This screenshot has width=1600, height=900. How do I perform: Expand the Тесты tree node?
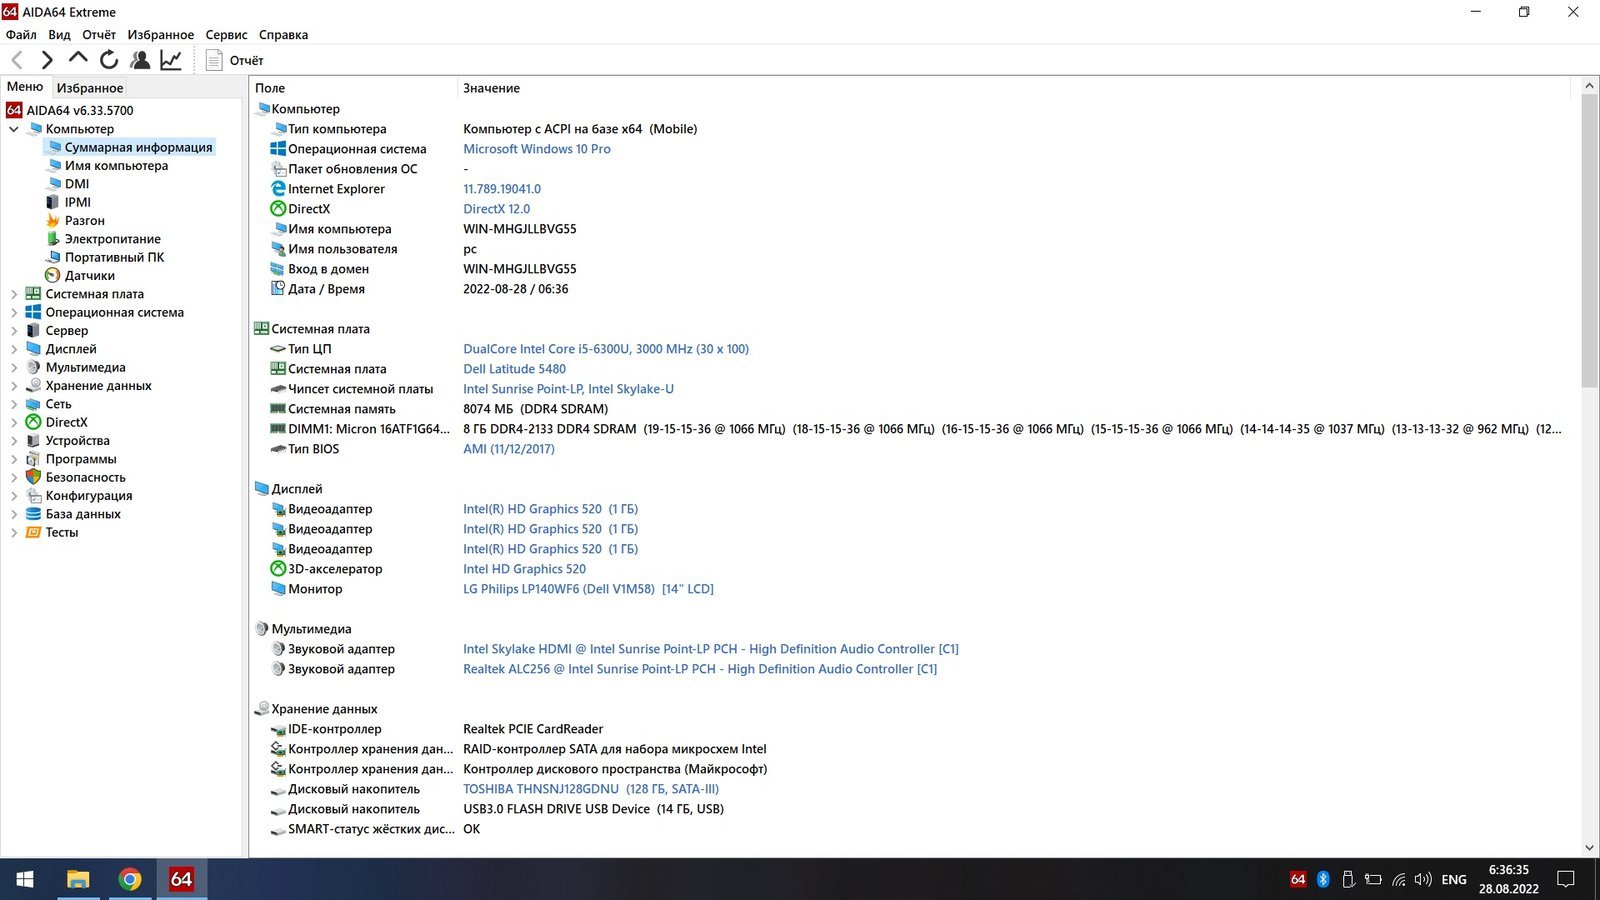(14, 532)
